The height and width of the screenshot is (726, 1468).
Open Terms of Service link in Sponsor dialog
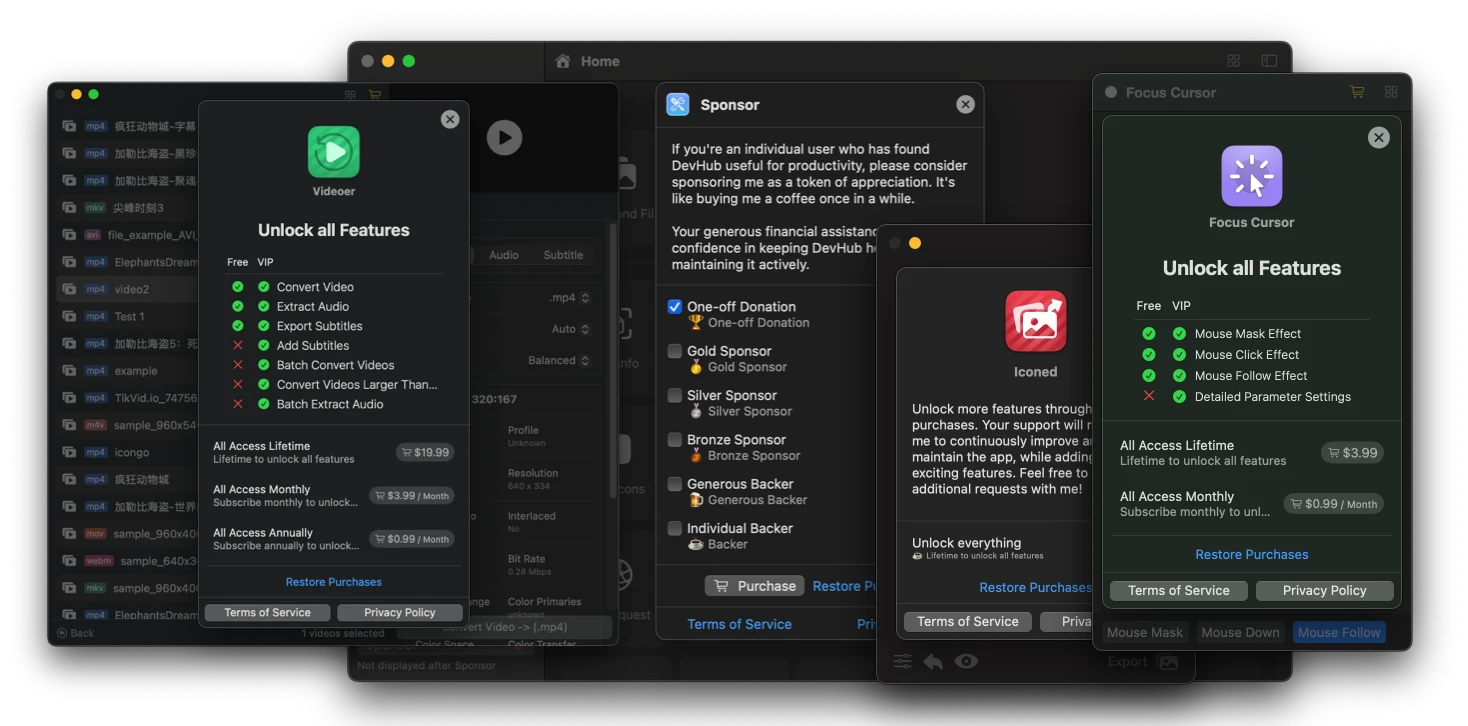point(740,624)
